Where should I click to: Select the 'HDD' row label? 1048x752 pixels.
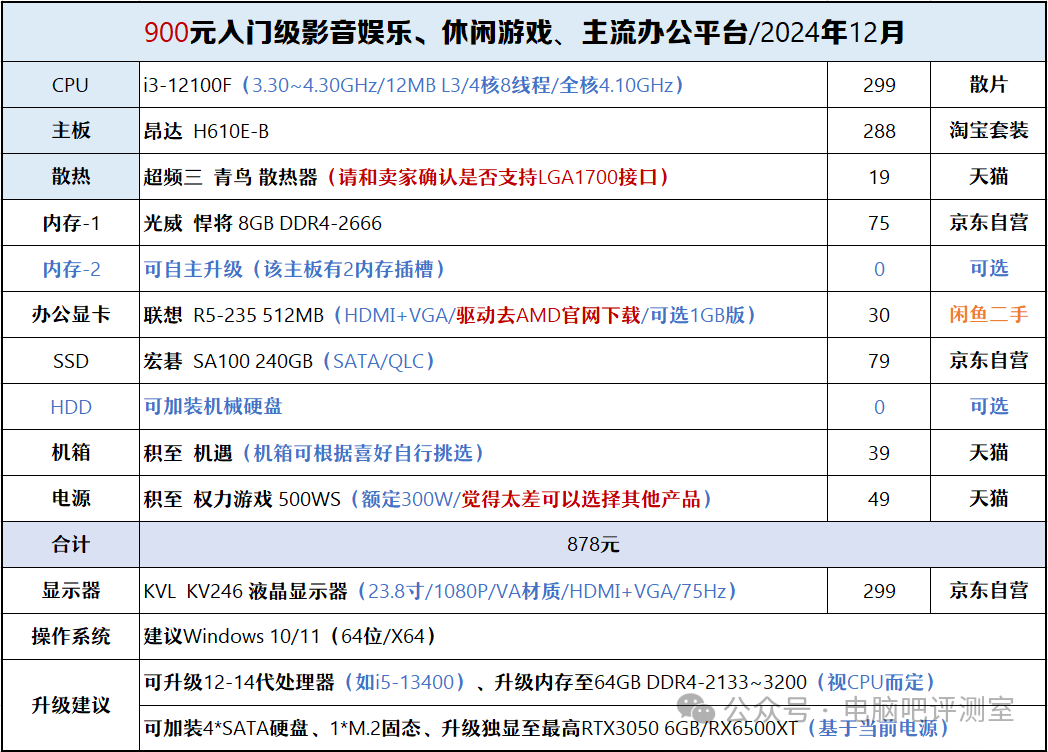(70, 407)
